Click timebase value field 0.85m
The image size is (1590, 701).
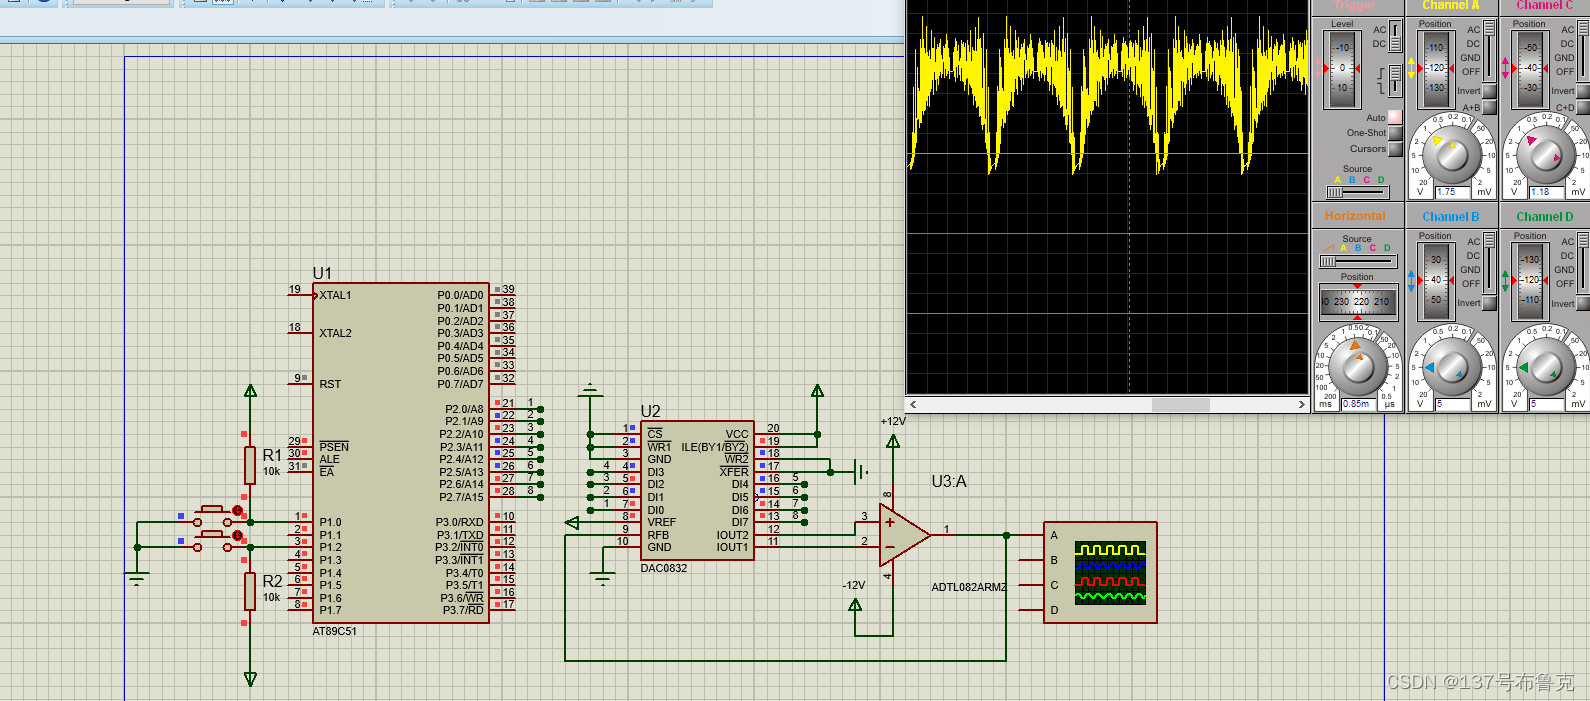click(x=1359, y=404)
